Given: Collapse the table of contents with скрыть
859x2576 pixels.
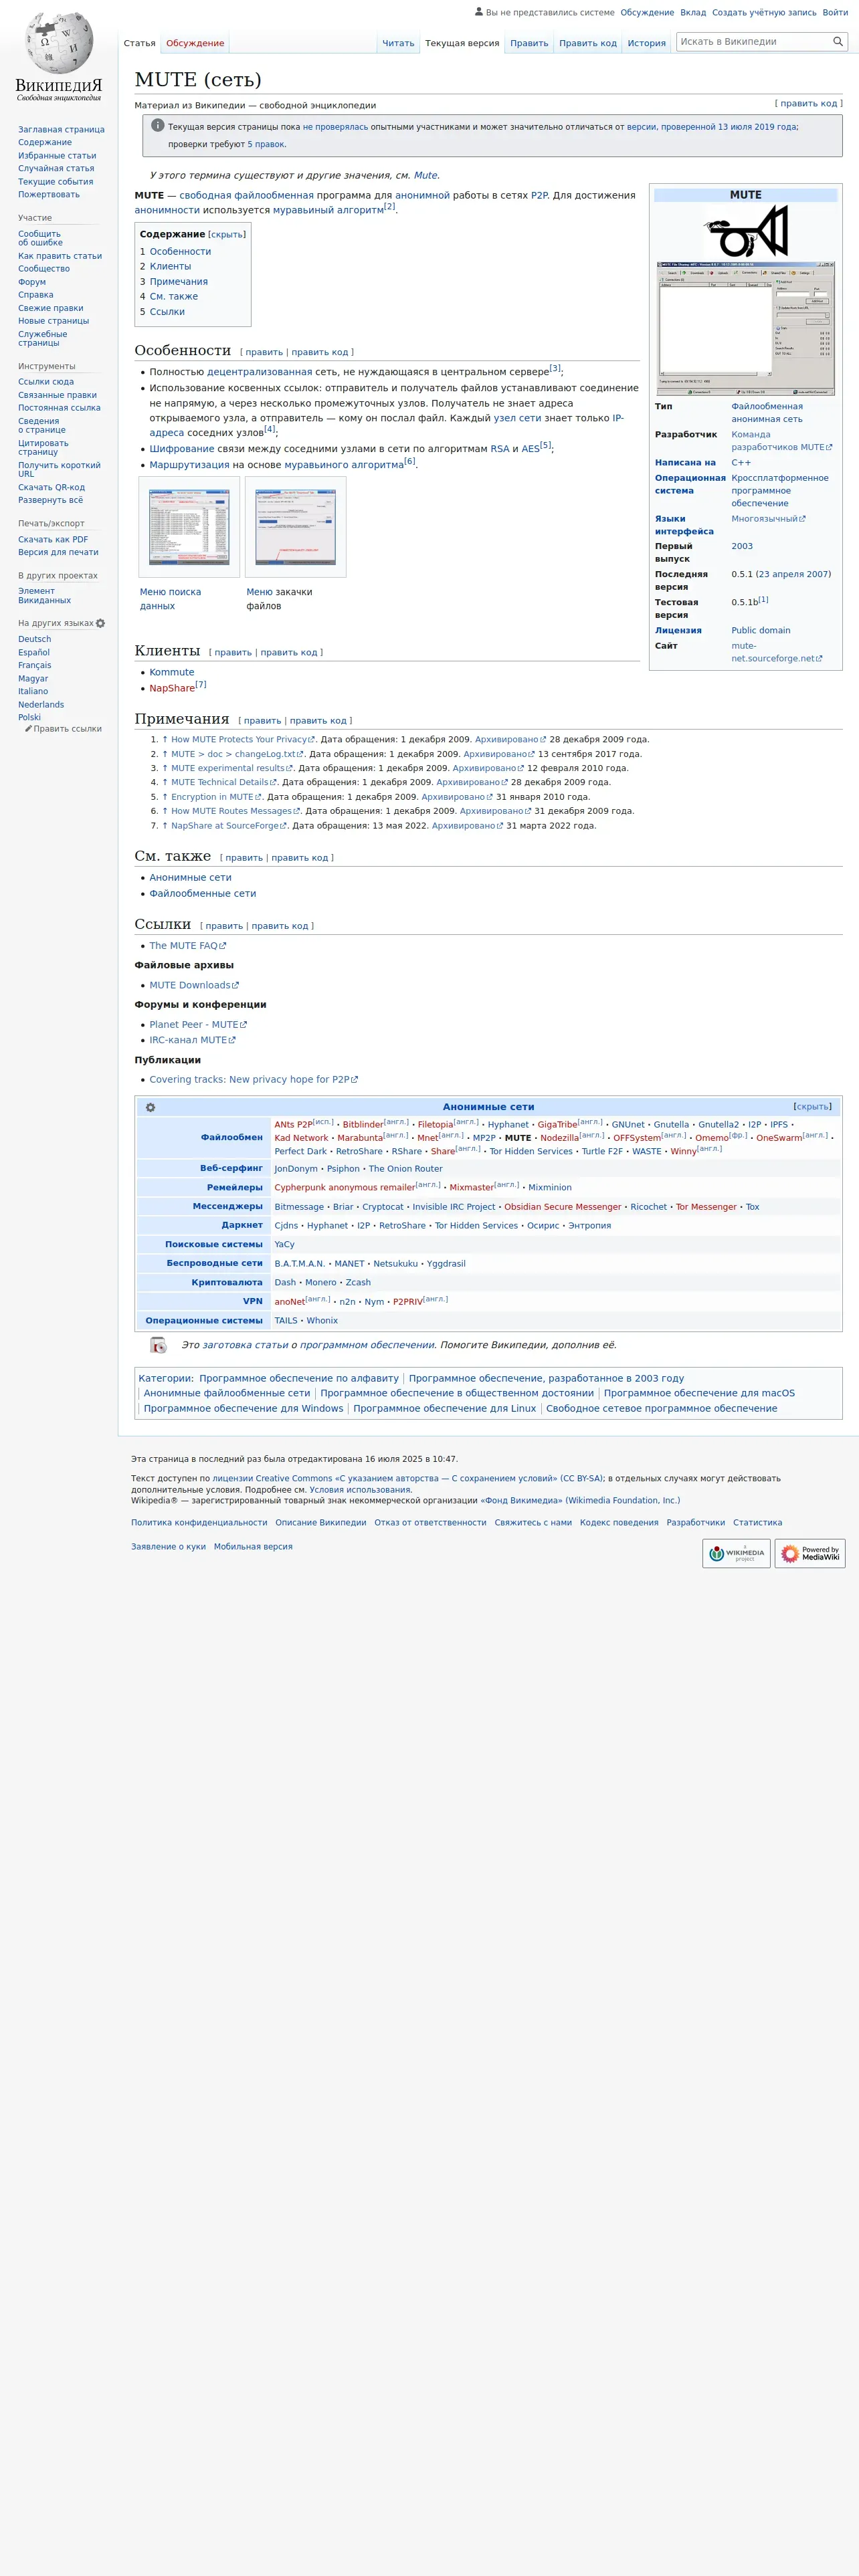Looking at the screenshot, I should pos(226,234).
